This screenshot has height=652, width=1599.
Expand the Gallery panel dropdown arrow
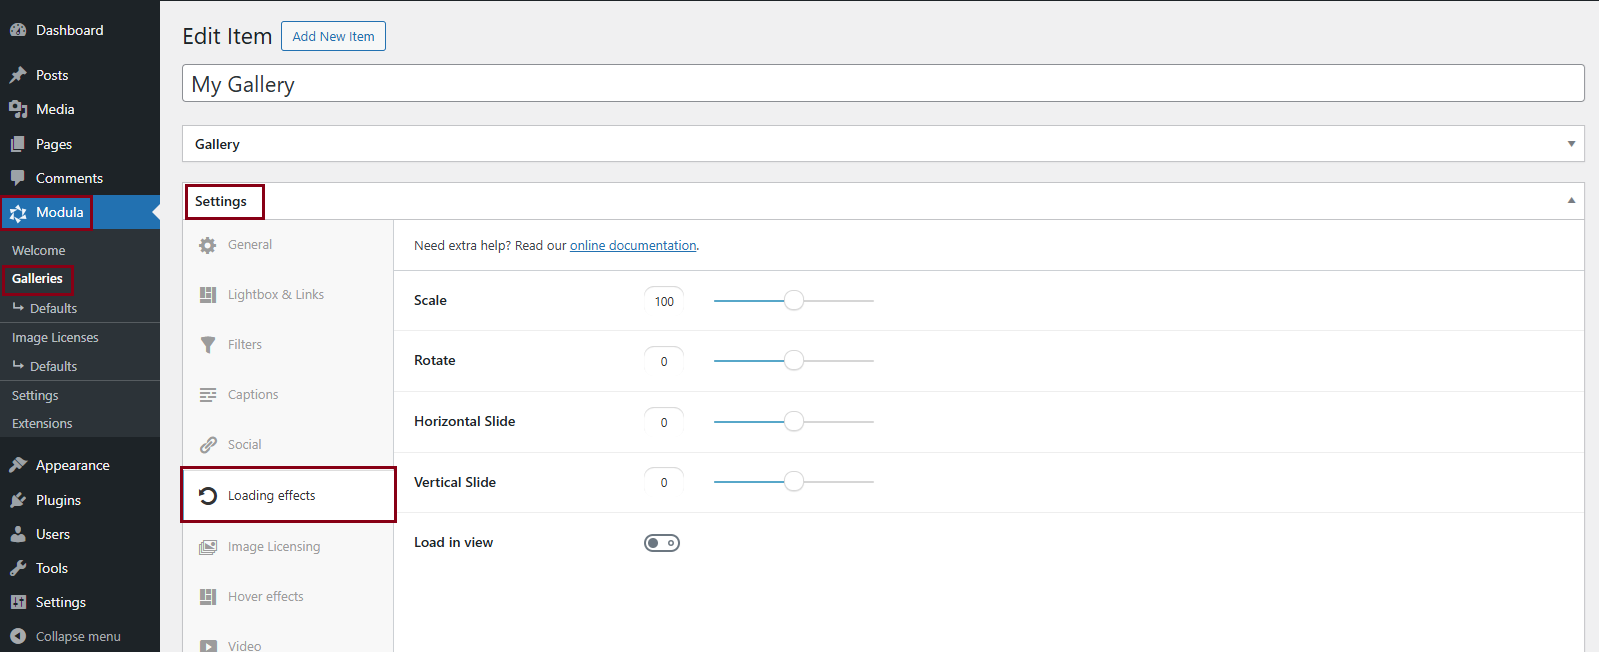click(x=1571, y=144)
